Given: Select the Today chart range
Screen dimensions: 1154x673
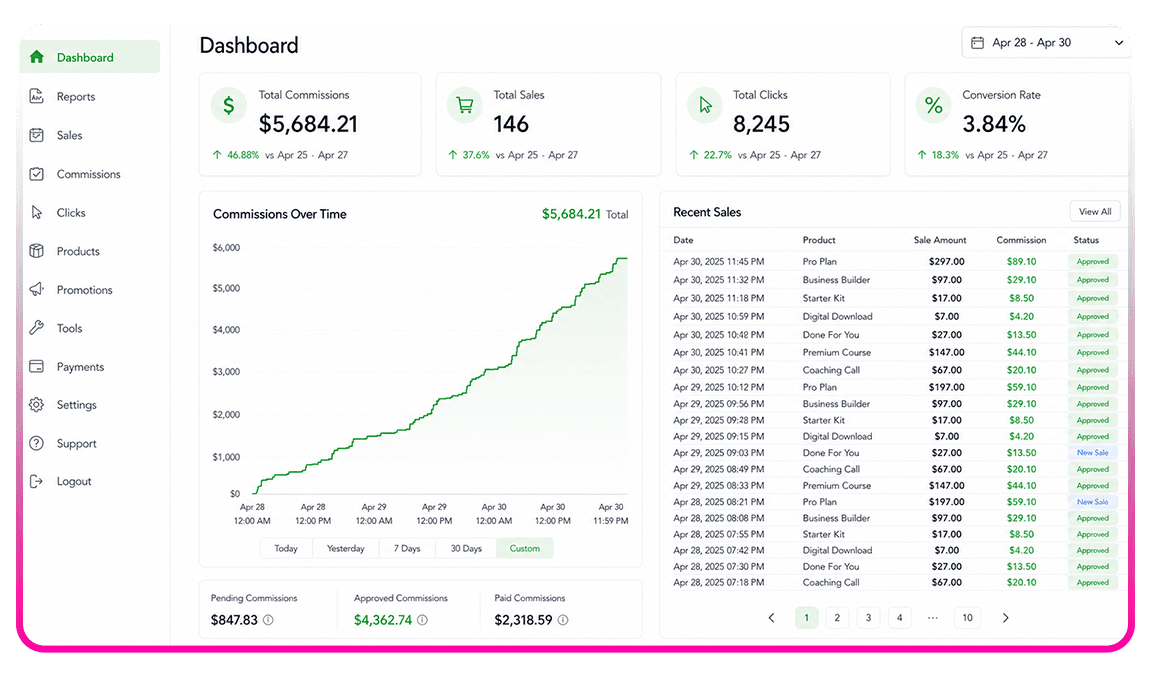Looking at the screenshot, I should coord(286,549).
